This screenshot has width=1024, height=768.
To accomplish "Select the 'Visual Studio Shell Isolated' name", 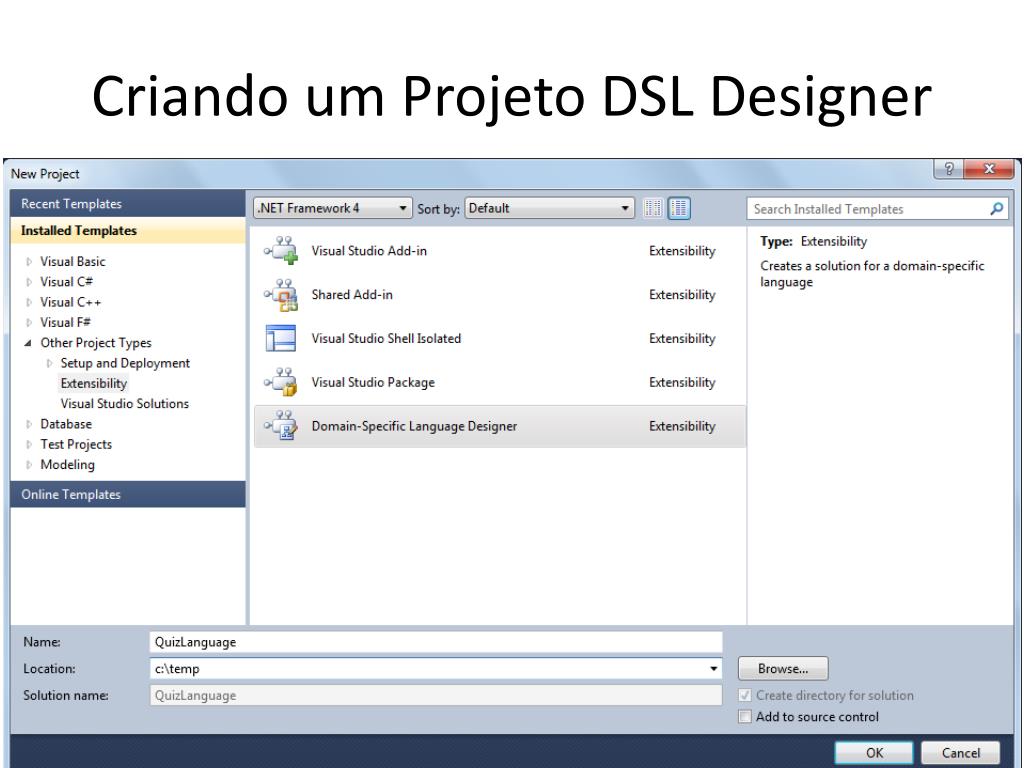I will point(386,338).
